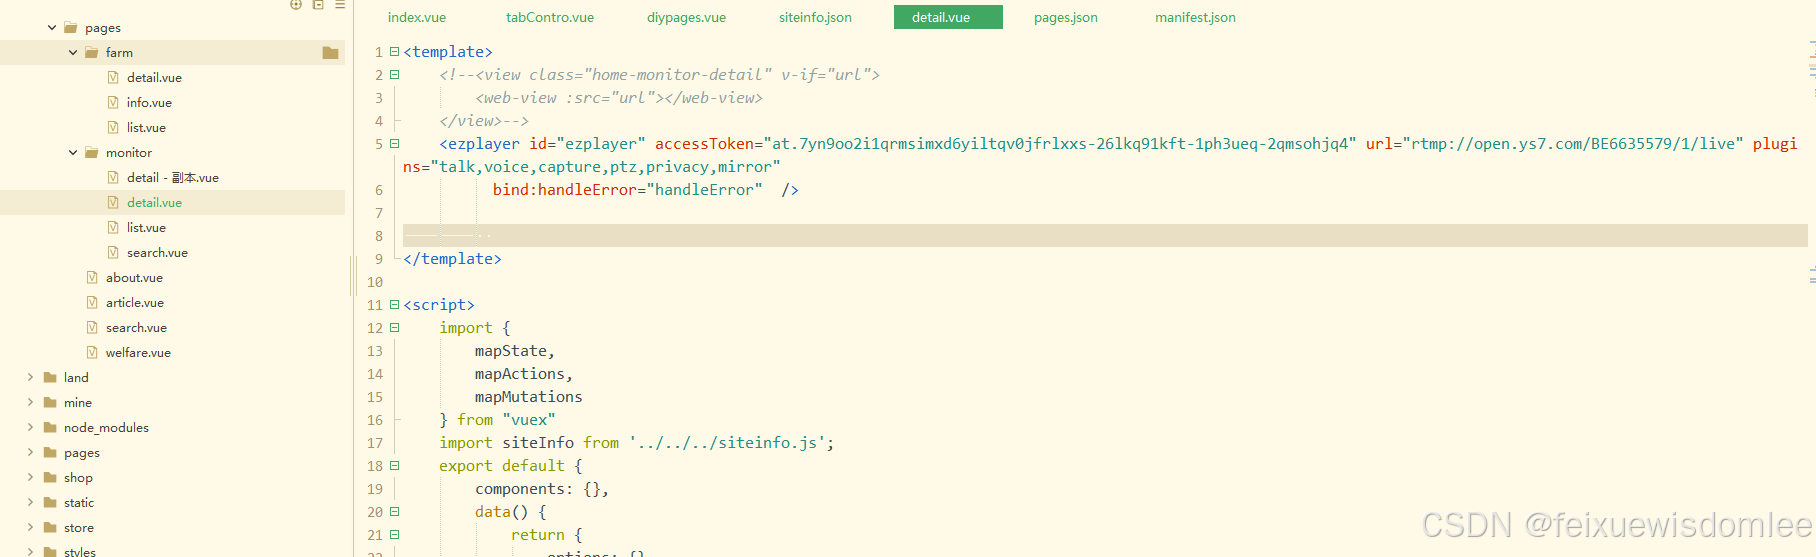Place cursor on highlighted empty line 8
The width and height of the screenshot is (1816, 557).
(1105, 236)
